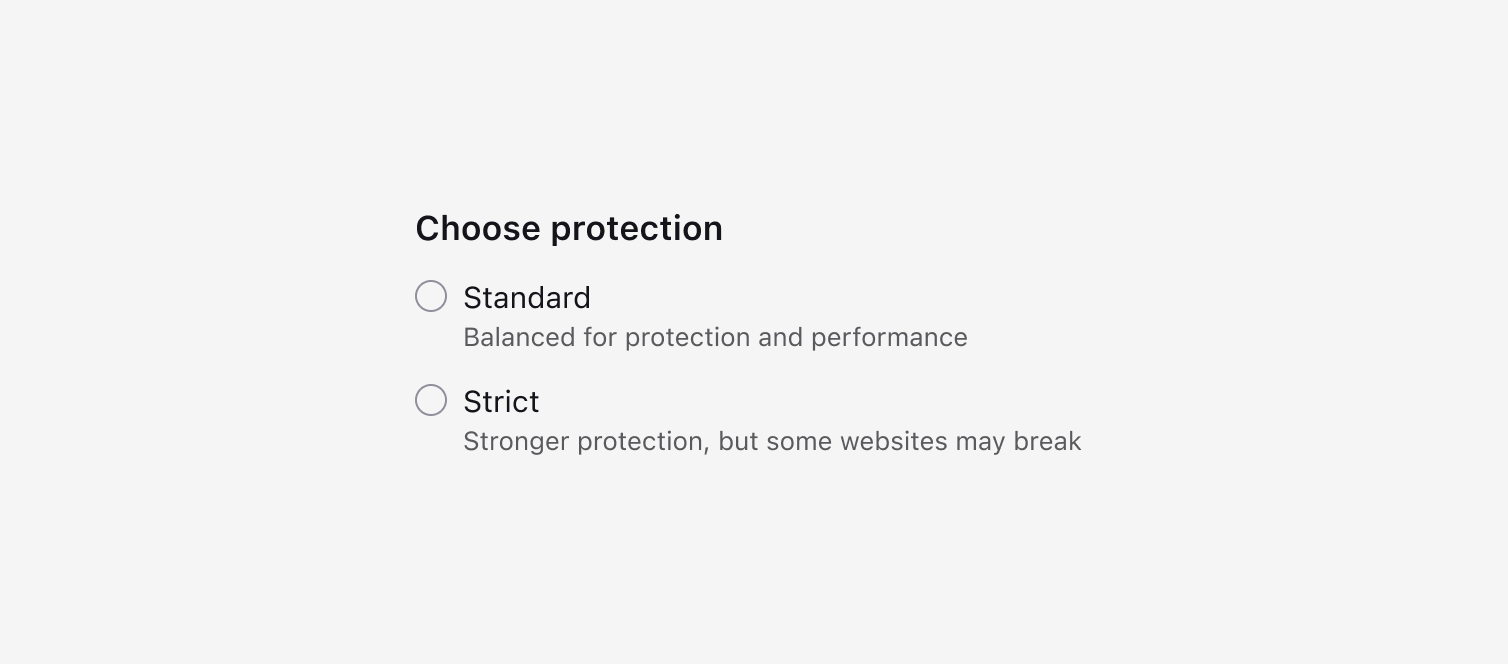Choose the balanced protection radio option

[x=431, y=296]
